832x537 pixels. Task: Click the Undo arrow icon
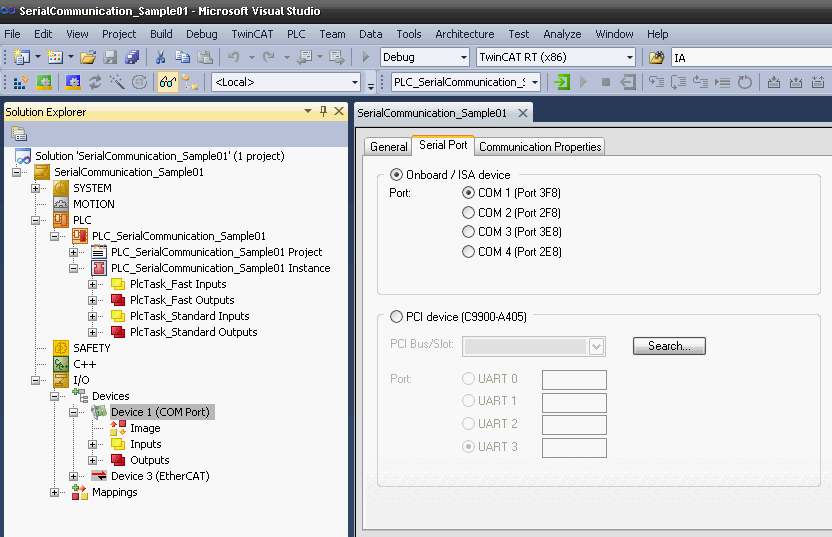click(233, 57)
